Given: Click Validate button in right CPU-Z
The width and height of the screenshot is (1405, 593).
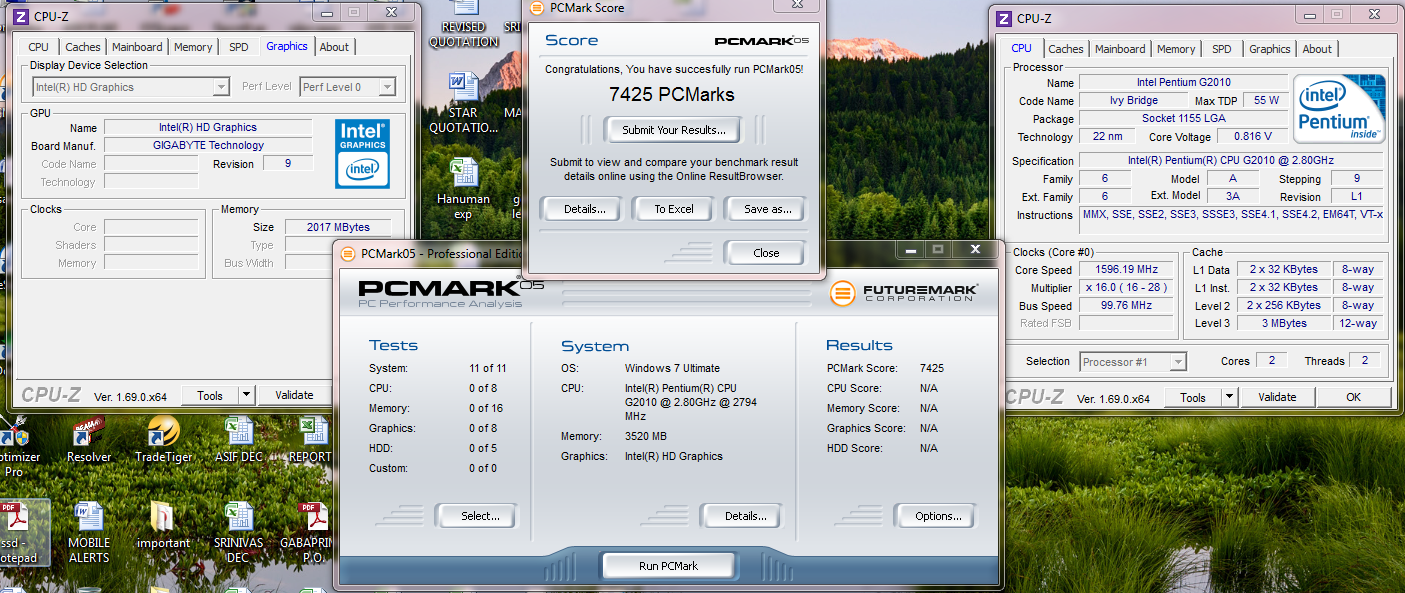Looking at the screenshot, I should pos(1277,397).
